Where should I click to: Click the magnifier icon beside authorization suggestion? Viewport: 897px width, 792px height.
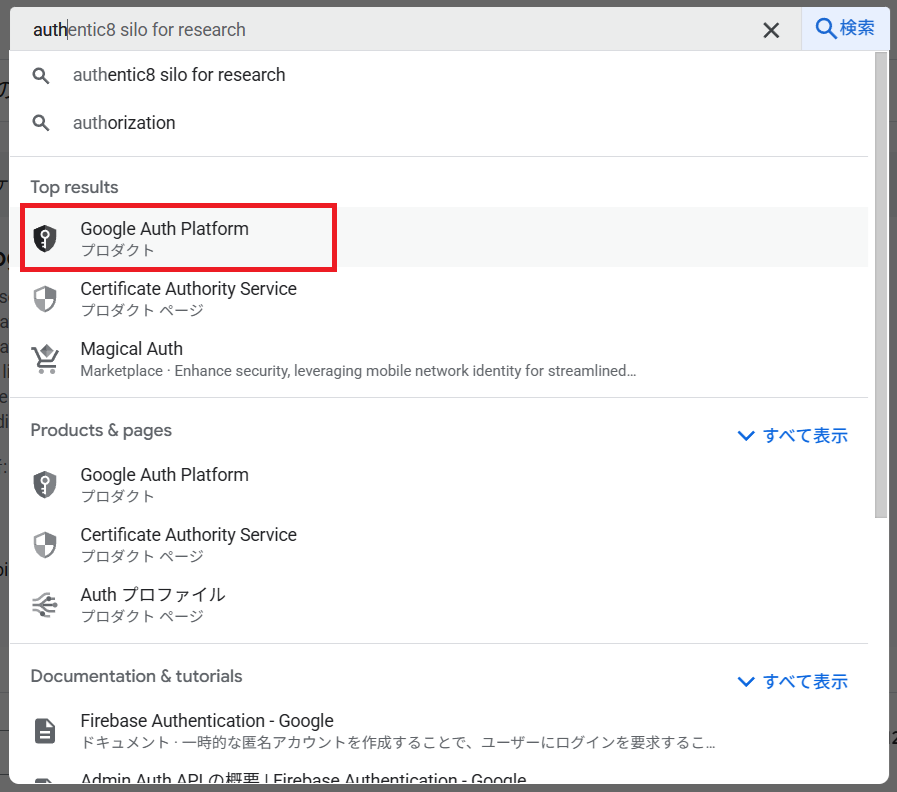[41, 123]
